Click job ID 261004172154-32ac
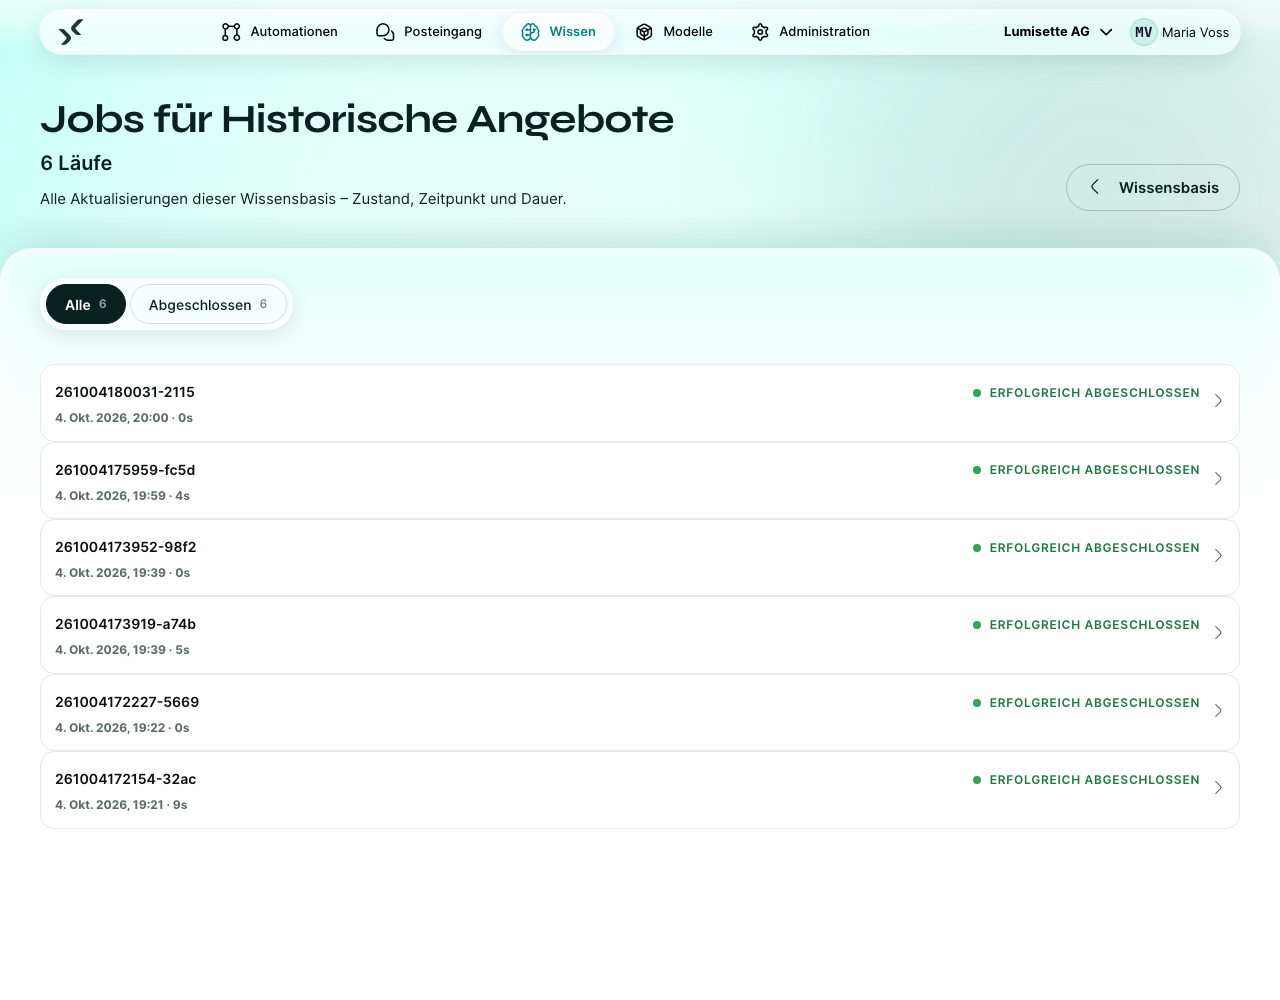 pos(126,779)
